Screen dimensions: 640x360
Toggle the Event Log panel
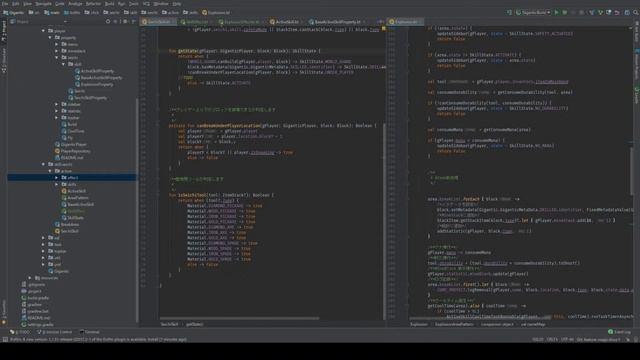[x=619, y=332]
